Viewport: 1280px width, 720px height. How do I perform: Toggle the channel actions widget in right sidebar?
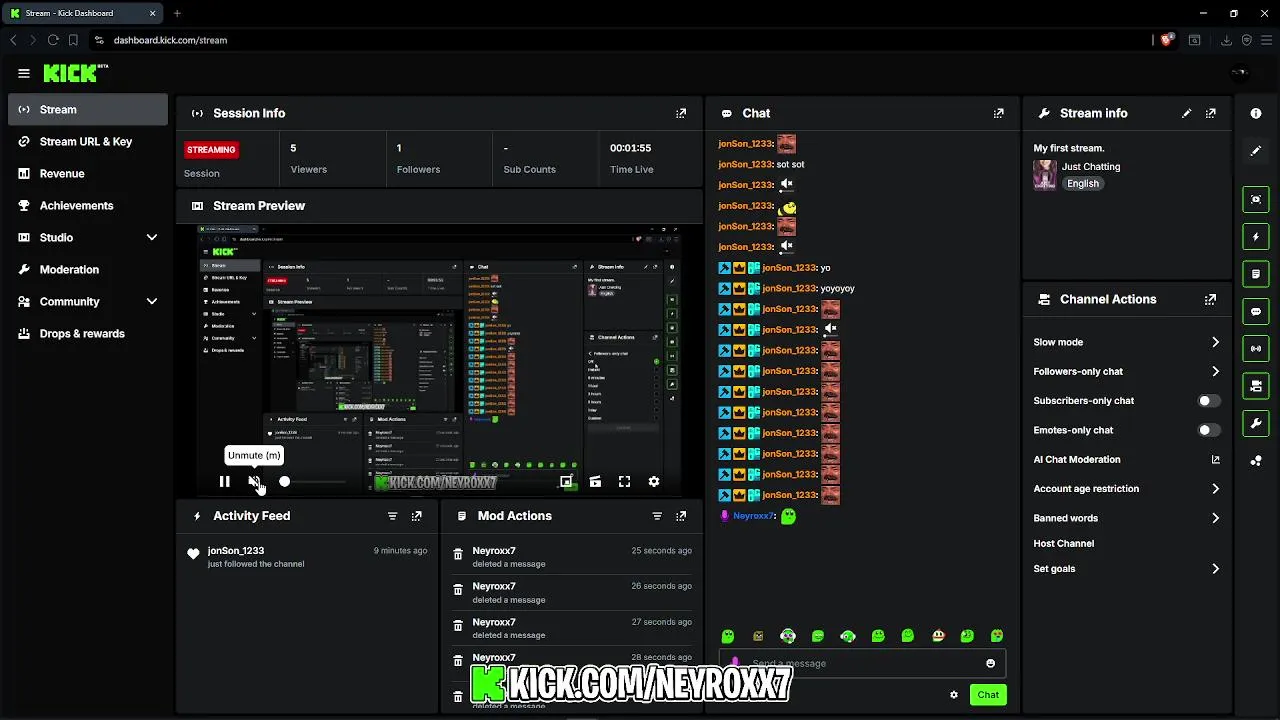[1256, 386]
